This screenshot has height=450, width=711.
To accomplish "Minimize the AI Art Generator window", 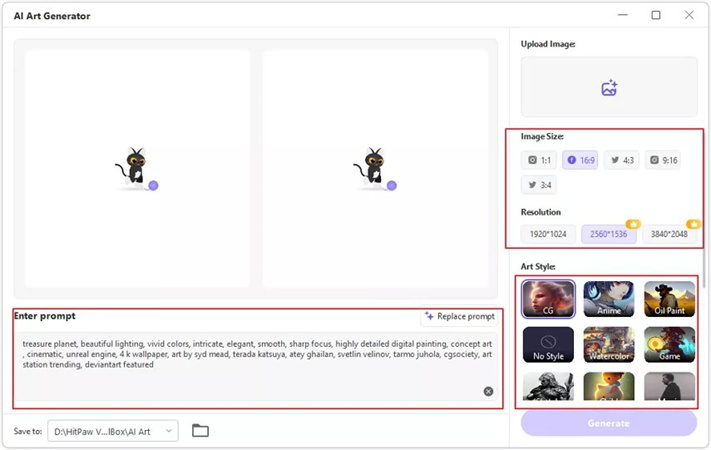I will click(x=623, y=15).
